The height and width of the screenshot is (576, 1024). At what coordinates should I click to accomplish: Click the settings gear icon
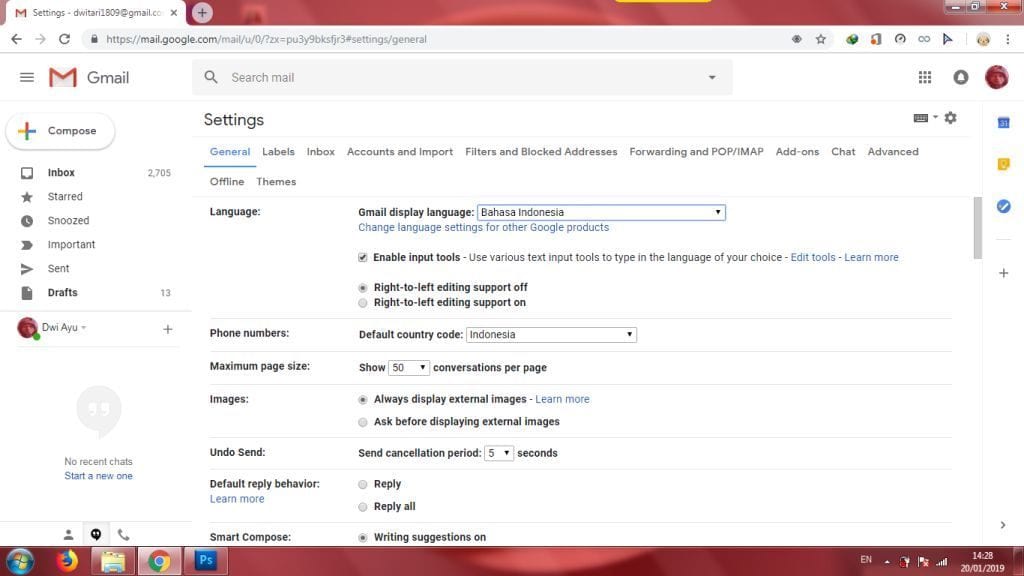click(x=950, y=118)
